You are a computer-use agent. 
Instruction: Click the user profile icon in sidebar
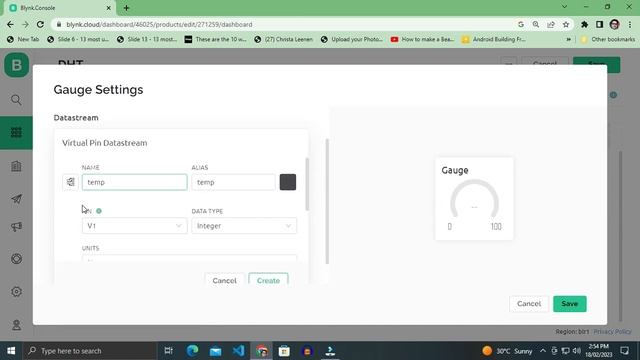click(x=16, y=325)
